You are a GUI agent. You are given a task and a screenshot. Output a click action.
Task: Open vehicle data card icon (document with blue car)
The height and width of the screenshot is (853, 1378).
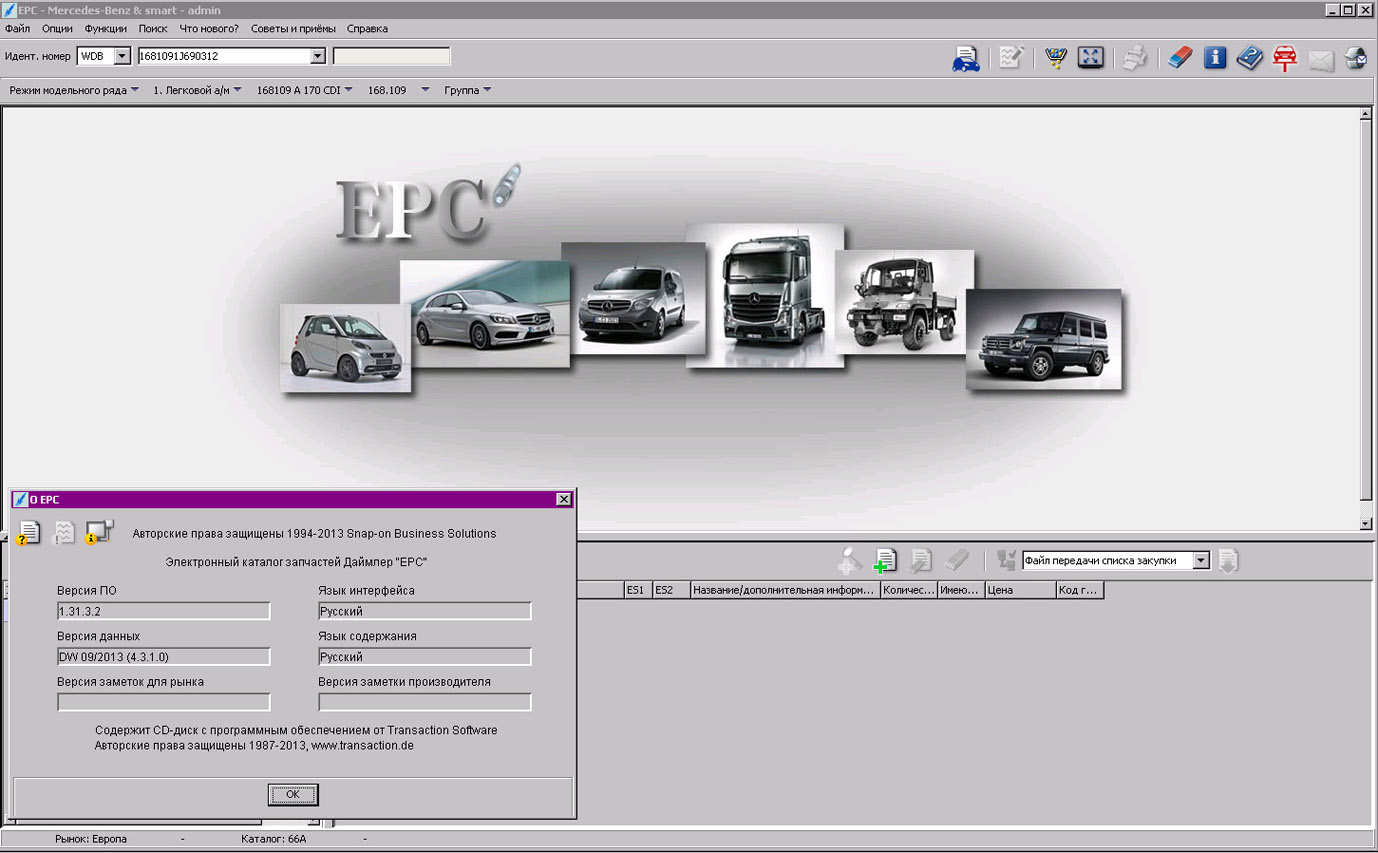click(966, 58)
